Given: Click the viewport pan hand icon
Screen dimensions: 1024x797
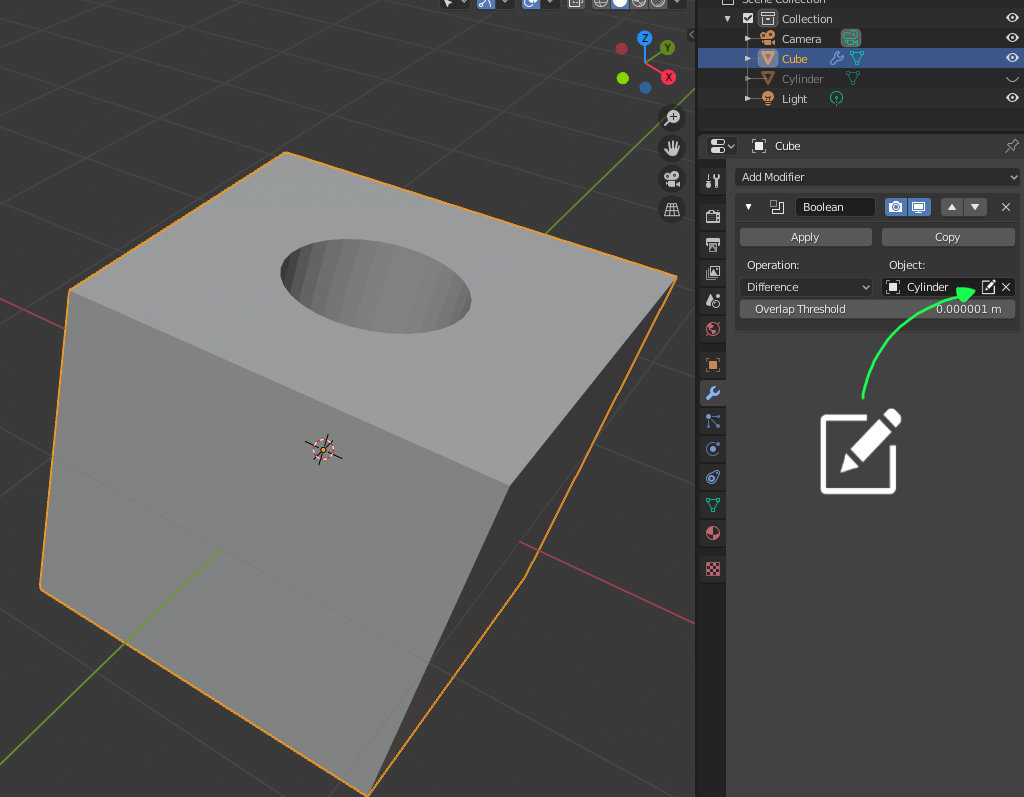Looking at the screenshot, I should point(672,148).
